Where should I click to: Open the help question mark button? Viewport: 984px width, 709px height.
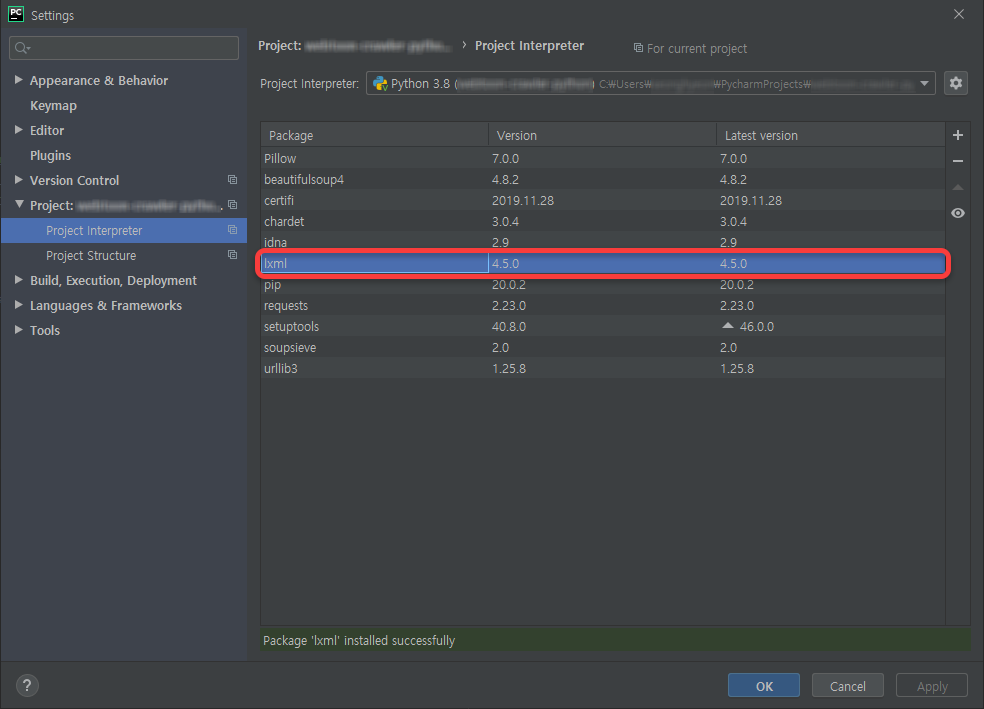click(27, 685)
